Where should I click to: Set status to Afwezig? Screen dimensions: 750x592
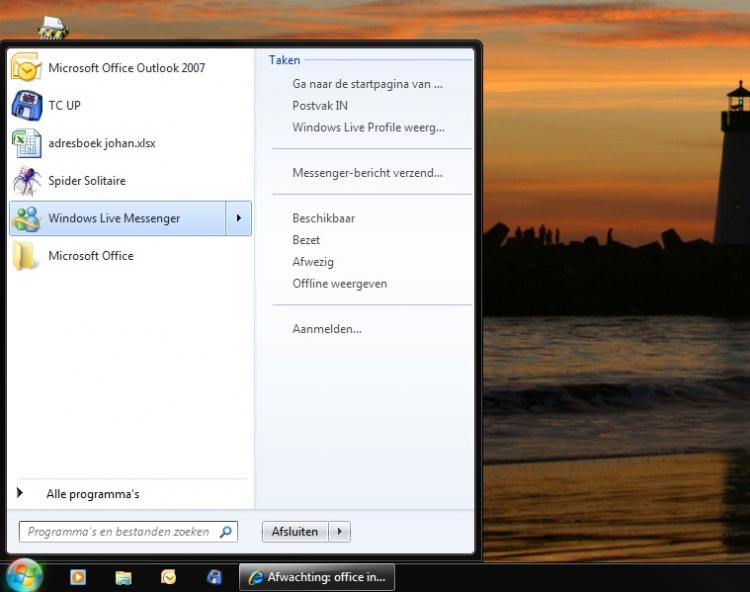(313, 262)
